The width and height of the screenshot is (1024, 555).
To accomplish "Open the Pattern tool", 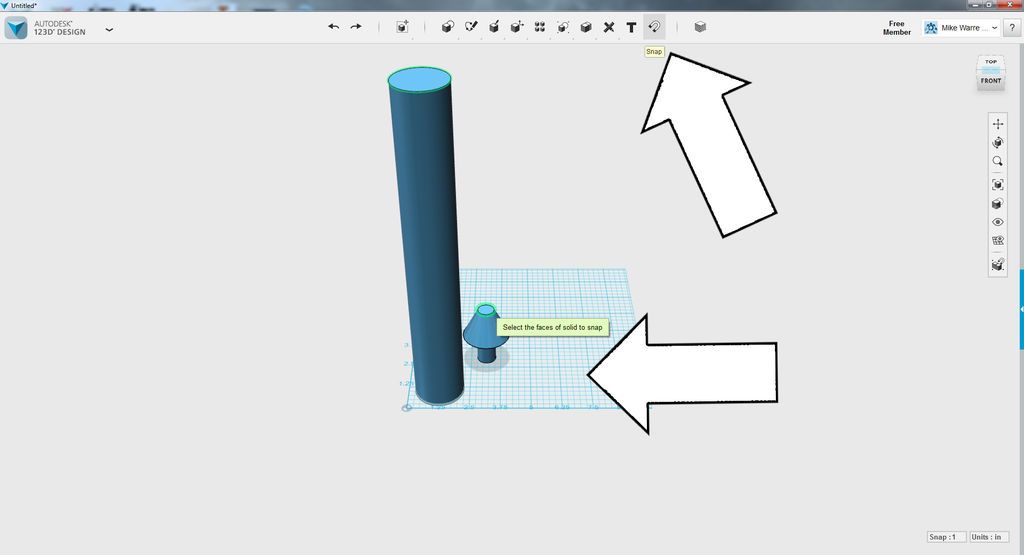I will 539,27.
